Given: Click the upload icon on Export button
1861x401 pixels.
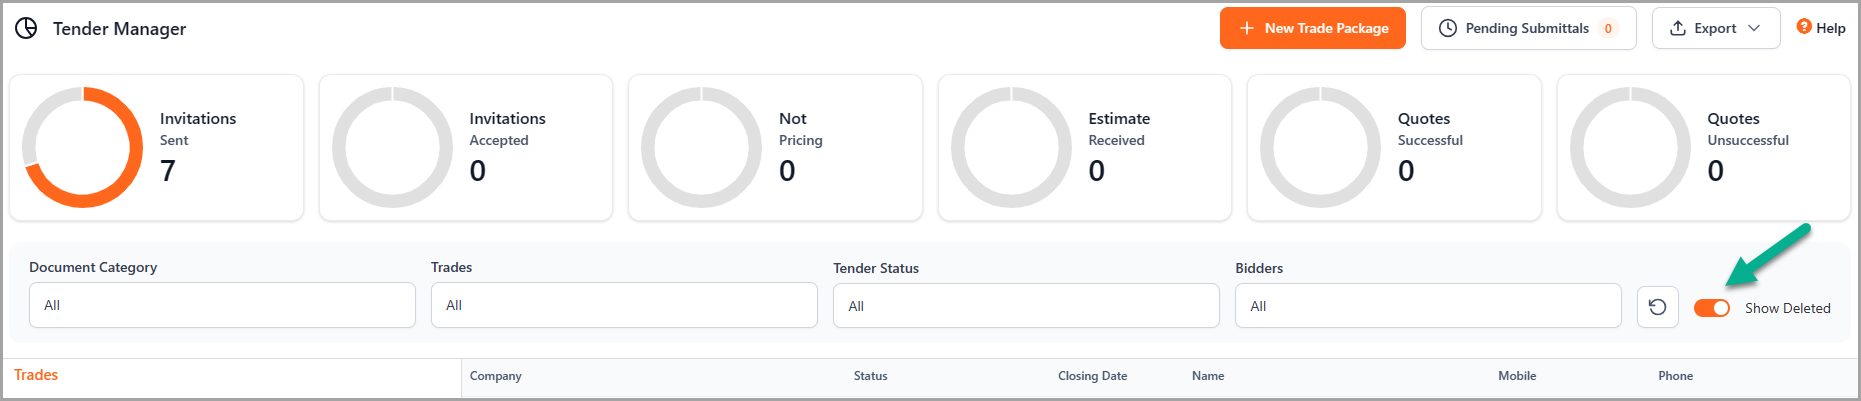Looking at the screenshot, I should point(1678,28).
